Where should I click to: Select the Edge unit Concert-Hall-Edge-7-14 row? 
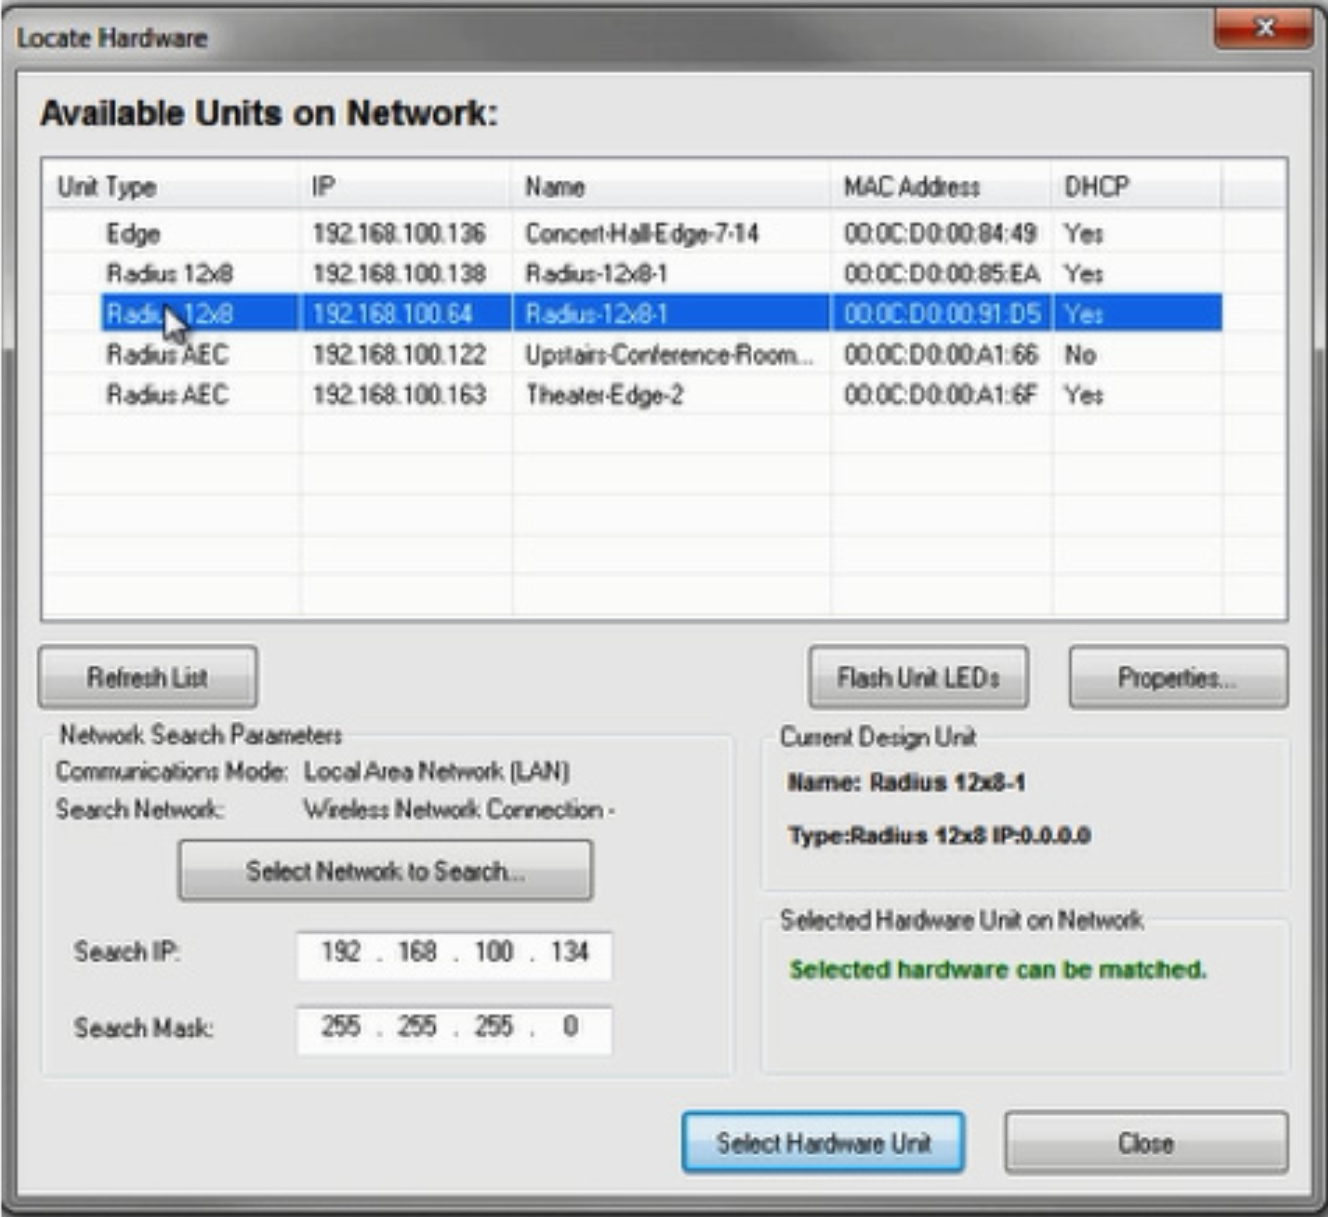(641, 234)
